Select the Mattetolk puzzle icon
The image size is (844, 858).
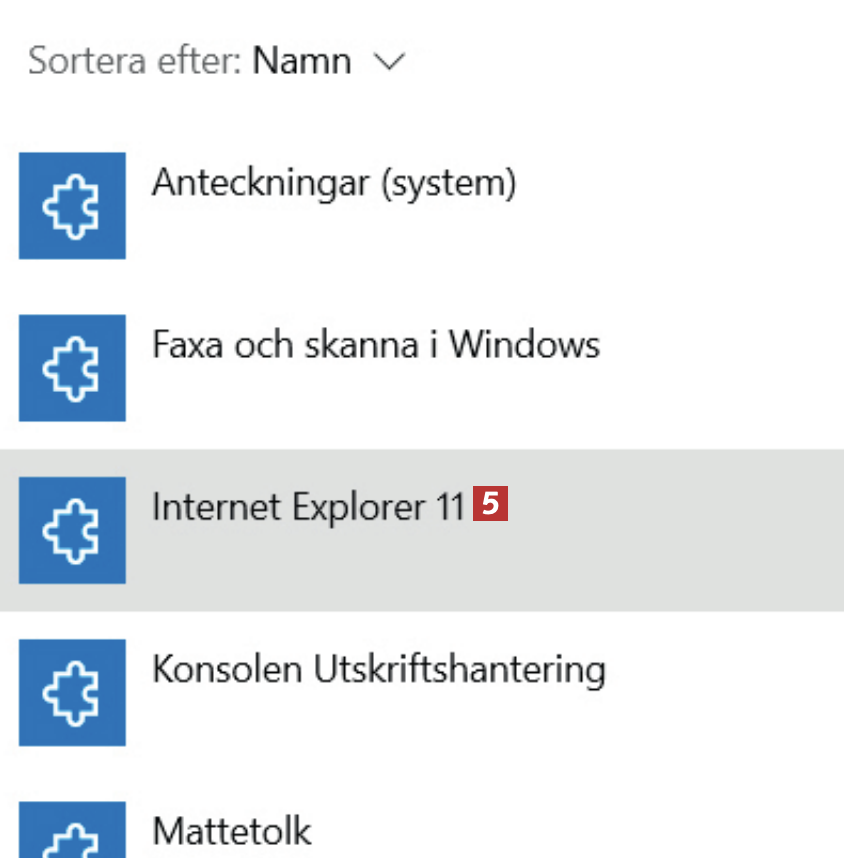point(72,832)
